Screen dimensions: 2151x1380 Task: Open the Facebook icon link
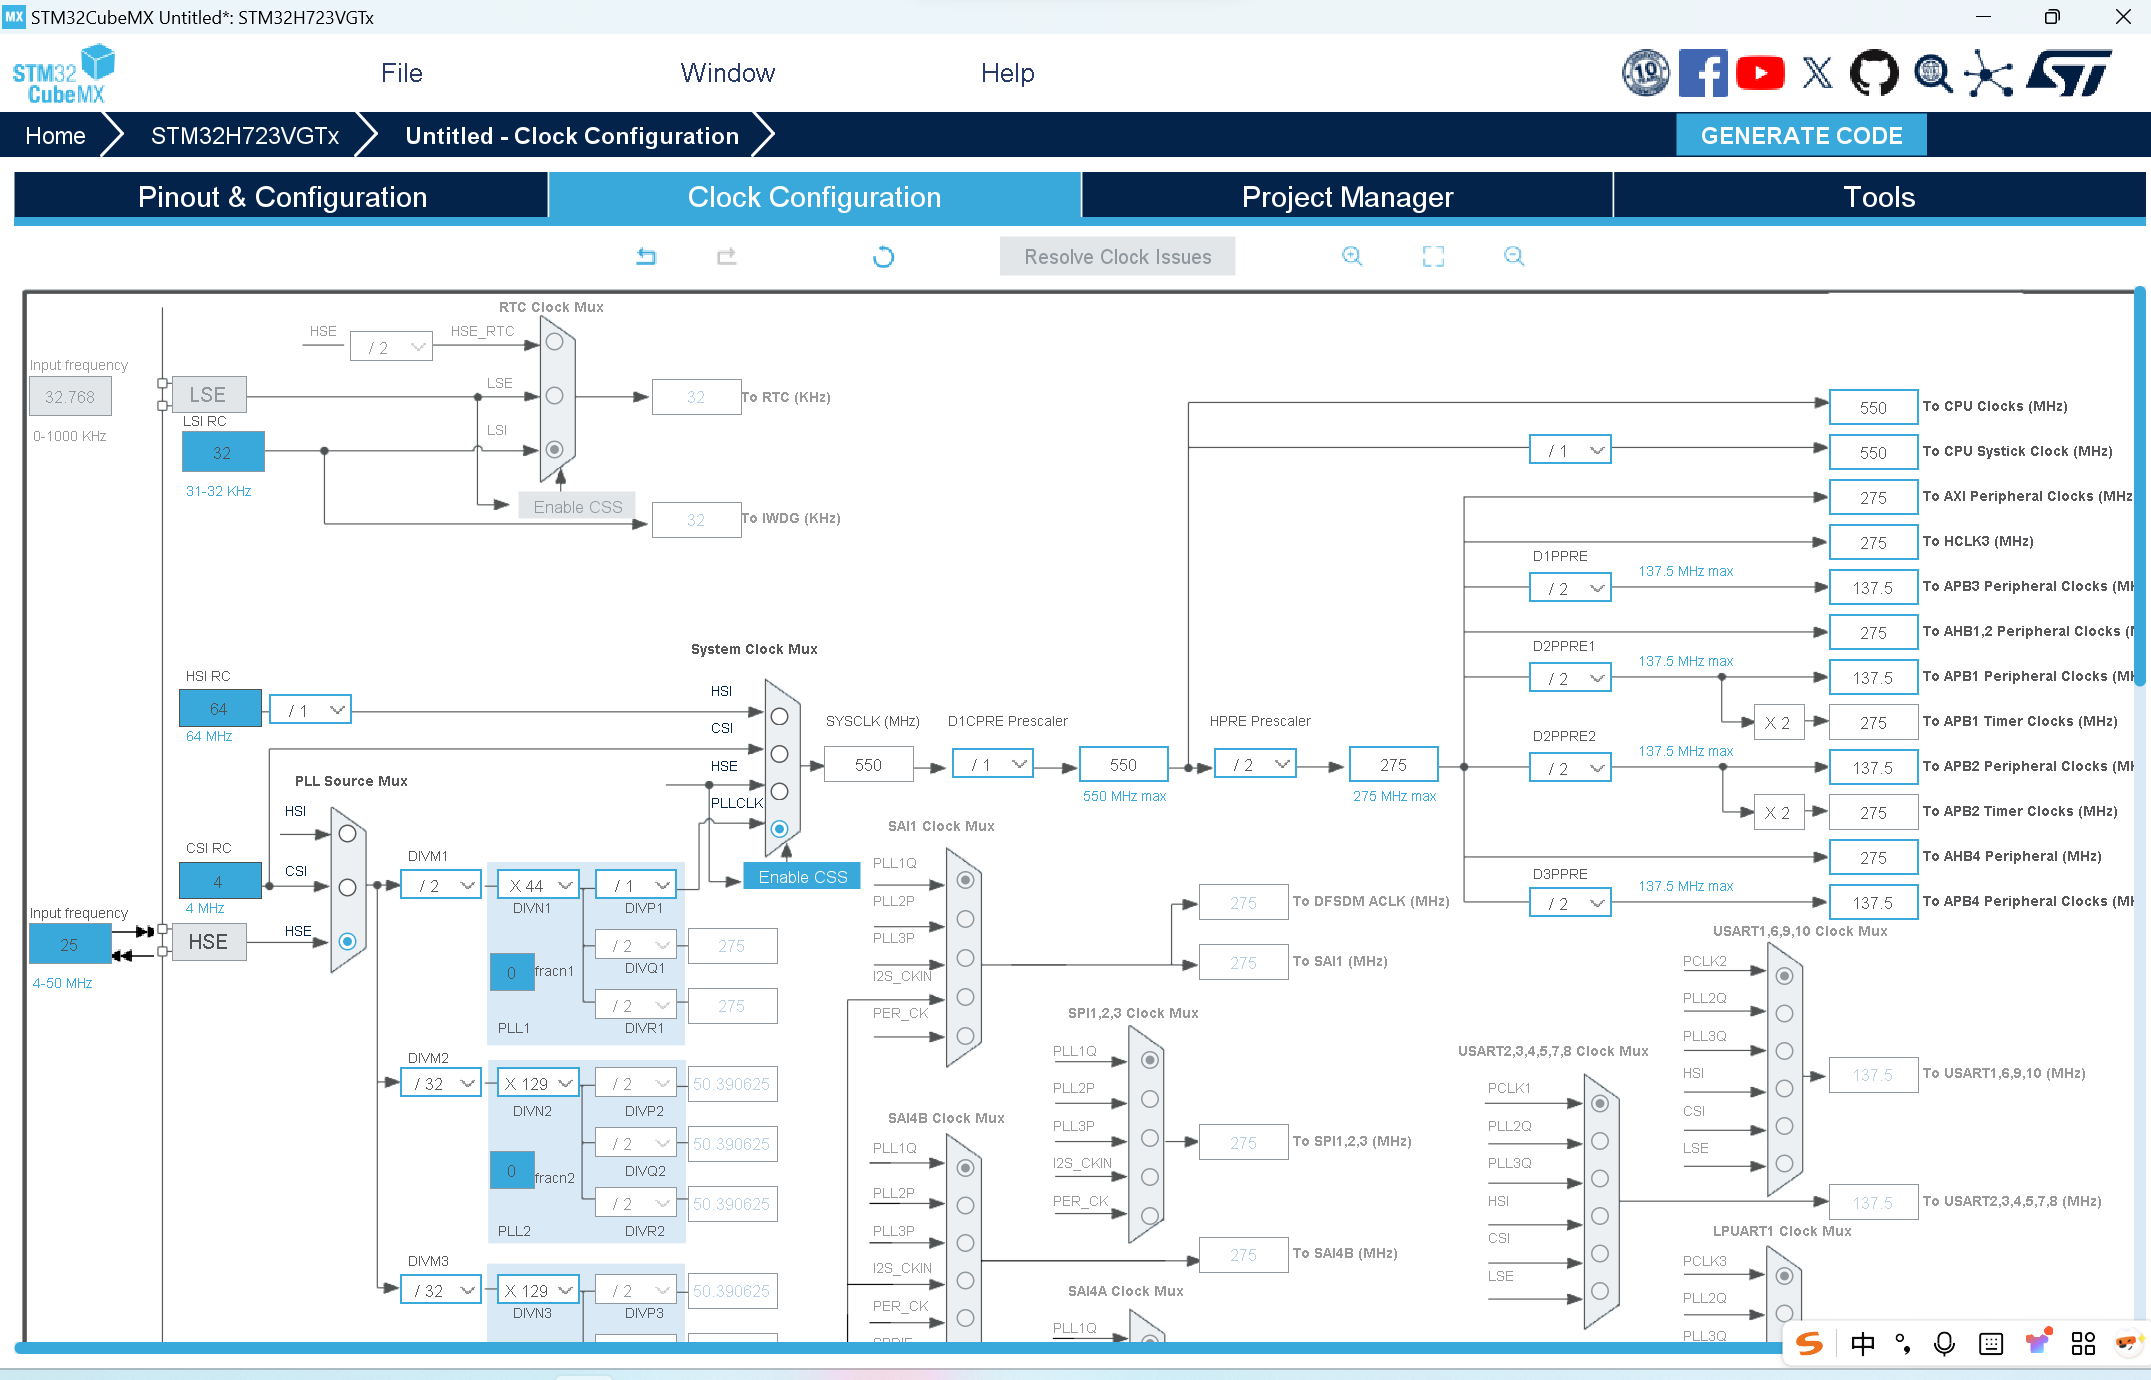pos(1702,73)
